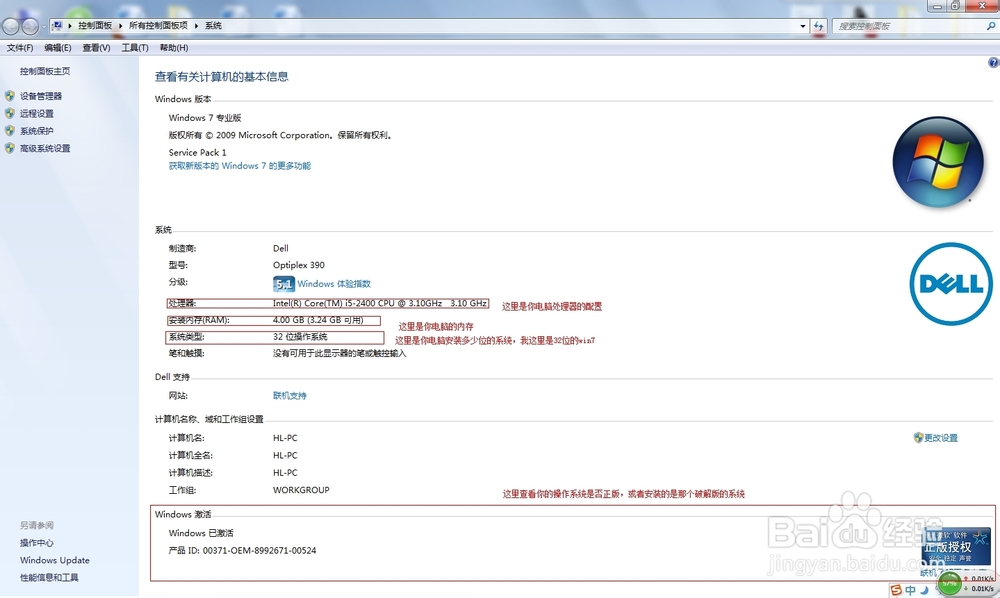Image resolution: width=1000 pixels, height=598 pixels.
Task: Click the address bar refresh button
Action: pyautogui.click(x=819, y=26)
